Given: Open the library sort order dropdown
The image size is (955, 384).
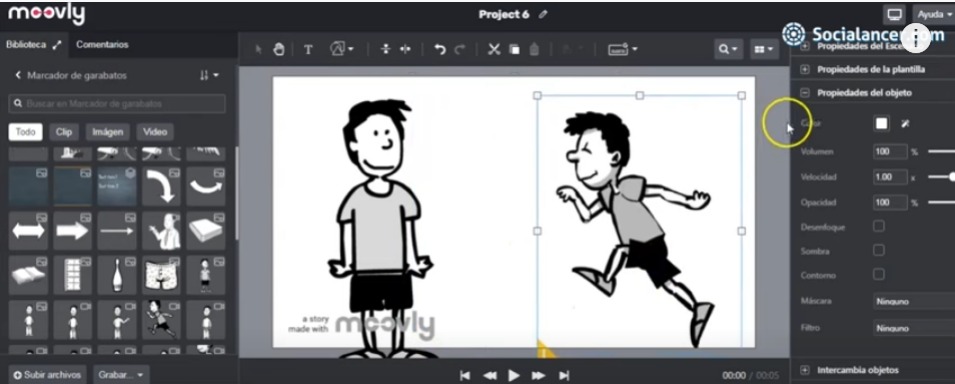Looking at the screenshot, I should (209, 76).
